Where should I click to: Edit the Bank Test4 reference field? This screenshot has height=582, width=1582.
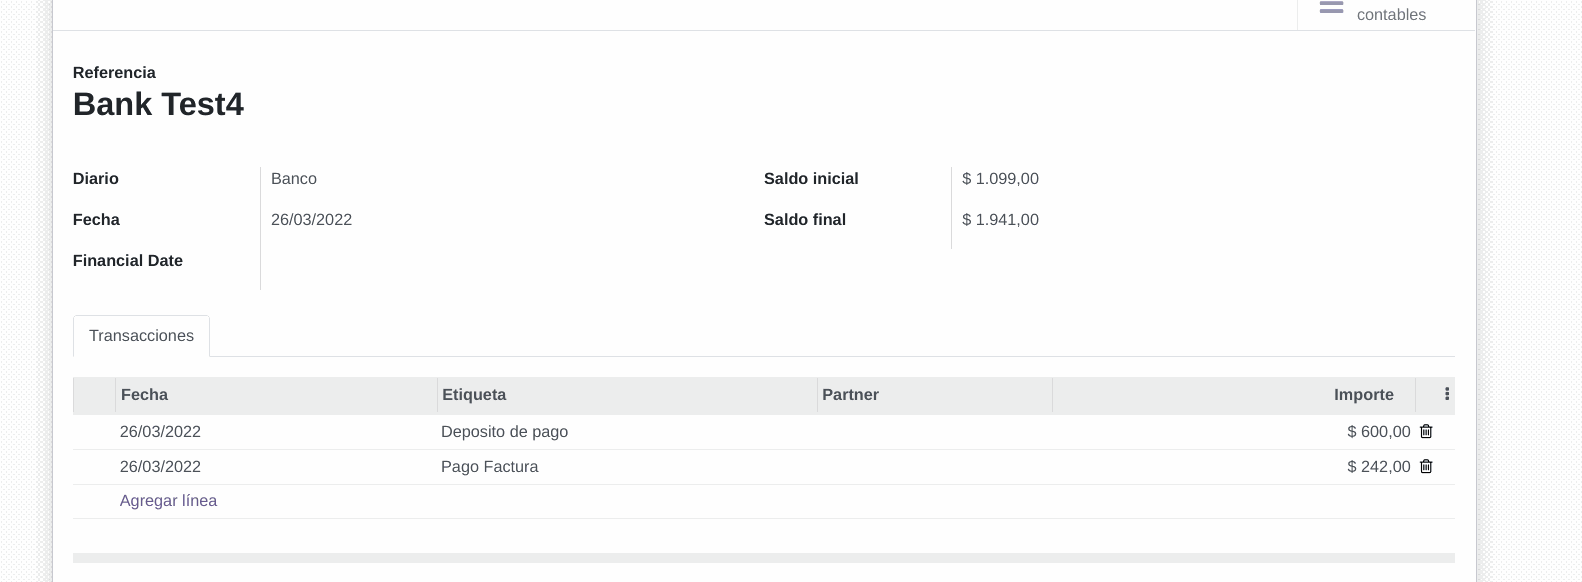point(158,104)
